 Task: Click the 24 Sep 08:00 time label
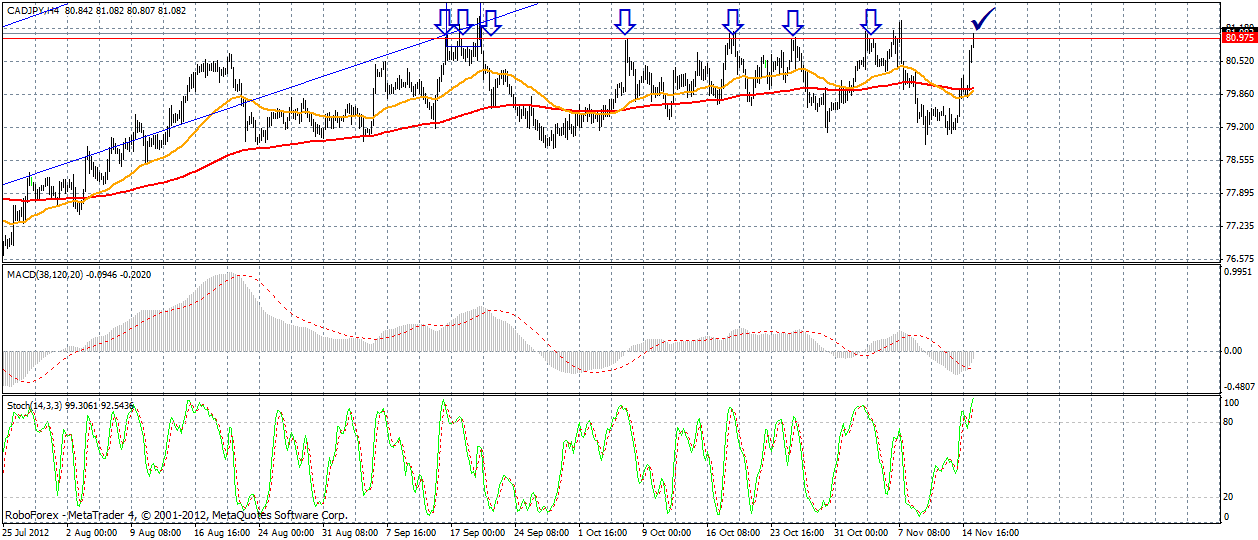click(542, 533)
